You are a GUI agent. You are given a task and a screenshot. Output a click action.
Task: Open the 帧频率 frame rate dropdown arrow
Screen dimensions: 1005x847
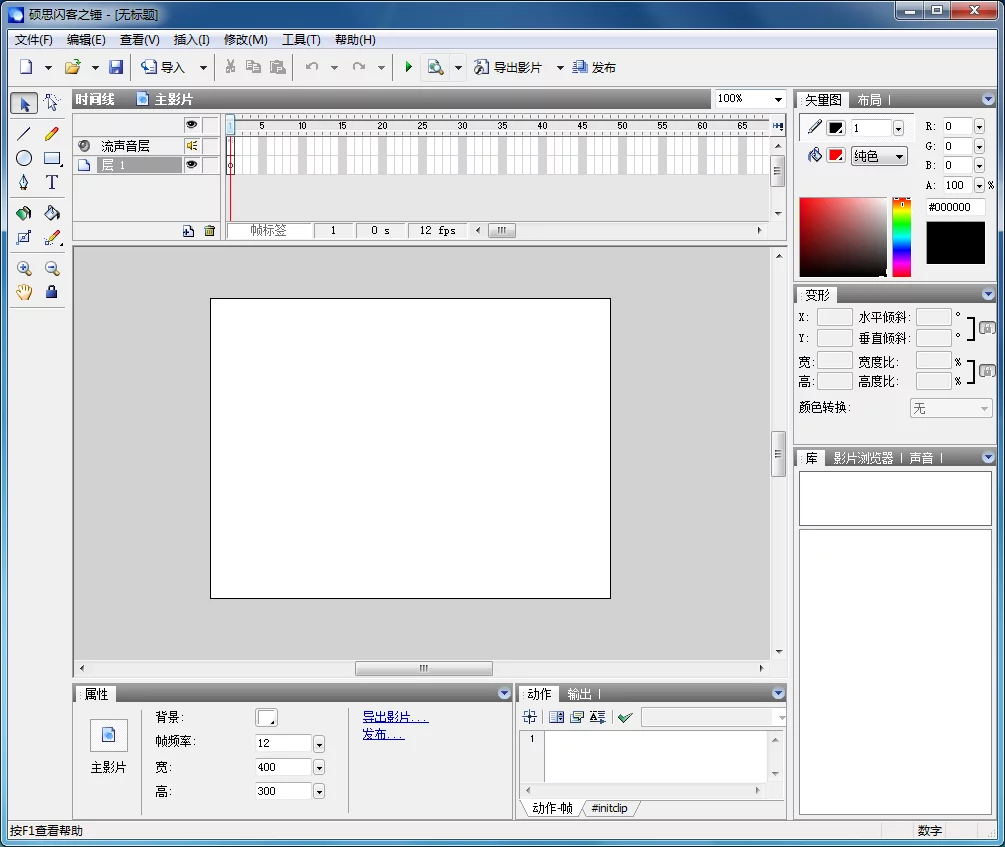click(x=319, y=744)
